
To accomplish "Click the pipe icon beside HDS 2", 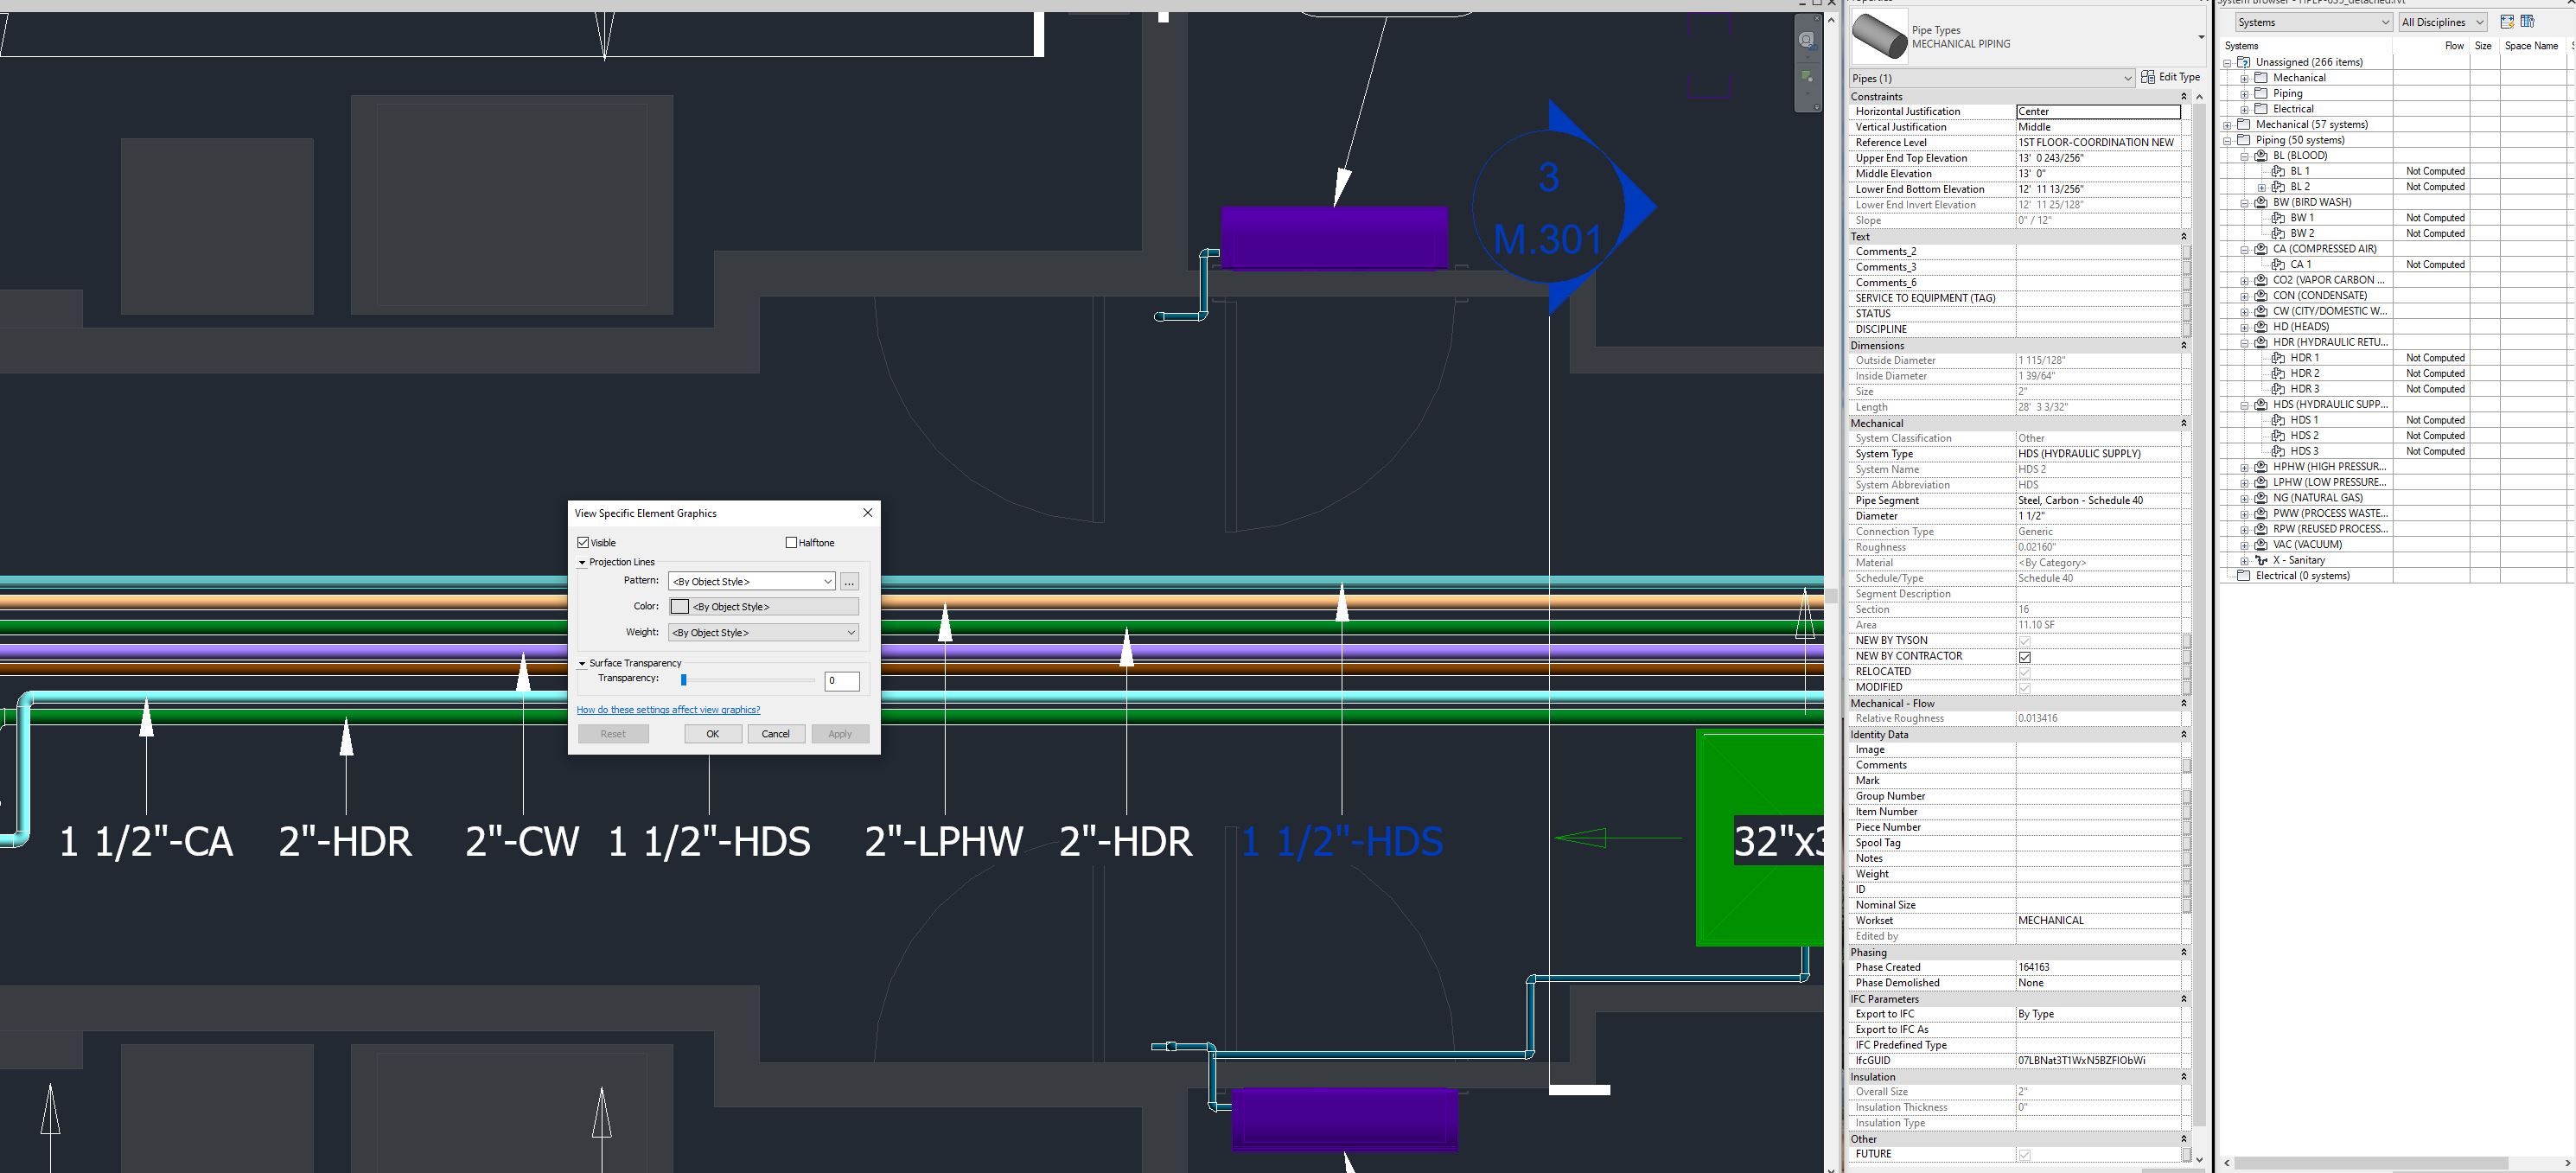I will tap(2276, 435).
